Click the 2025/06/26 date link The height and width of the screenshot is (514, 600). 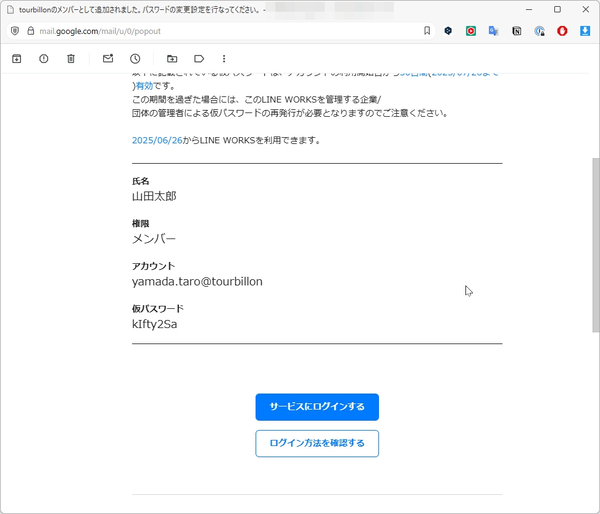pos(157,140)
